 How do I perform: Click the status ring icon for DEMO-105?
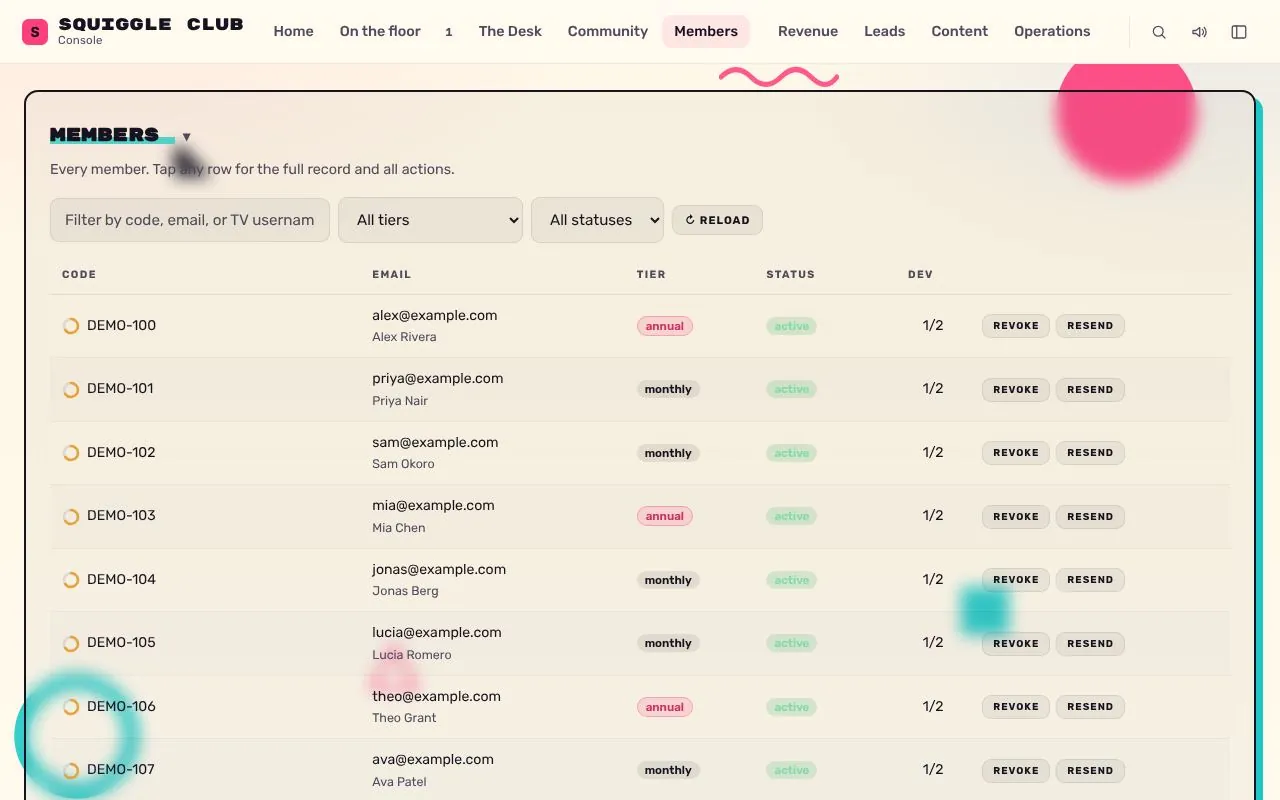click(x=71, y=643)
